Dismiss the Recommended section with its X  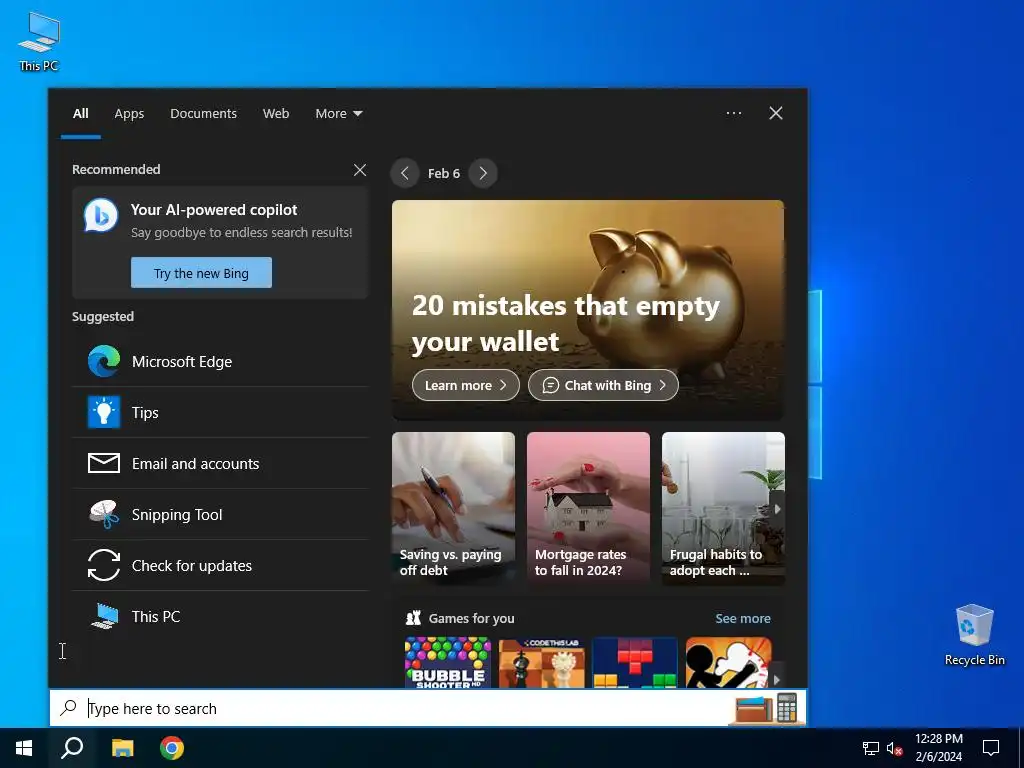pyautogui.click(x=360, y=170)
